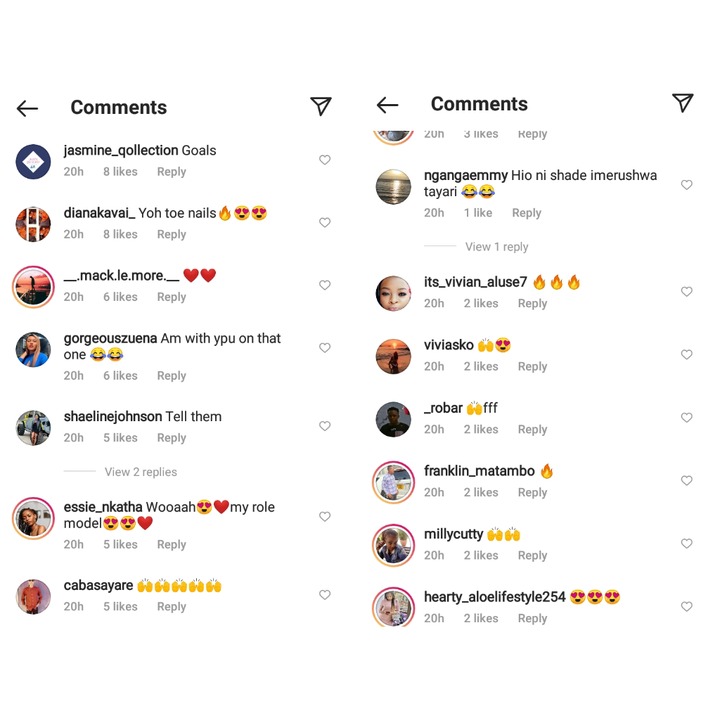
Task: Like dianakavai_'s toe nails comment
Action: click(x=325, y=222)
